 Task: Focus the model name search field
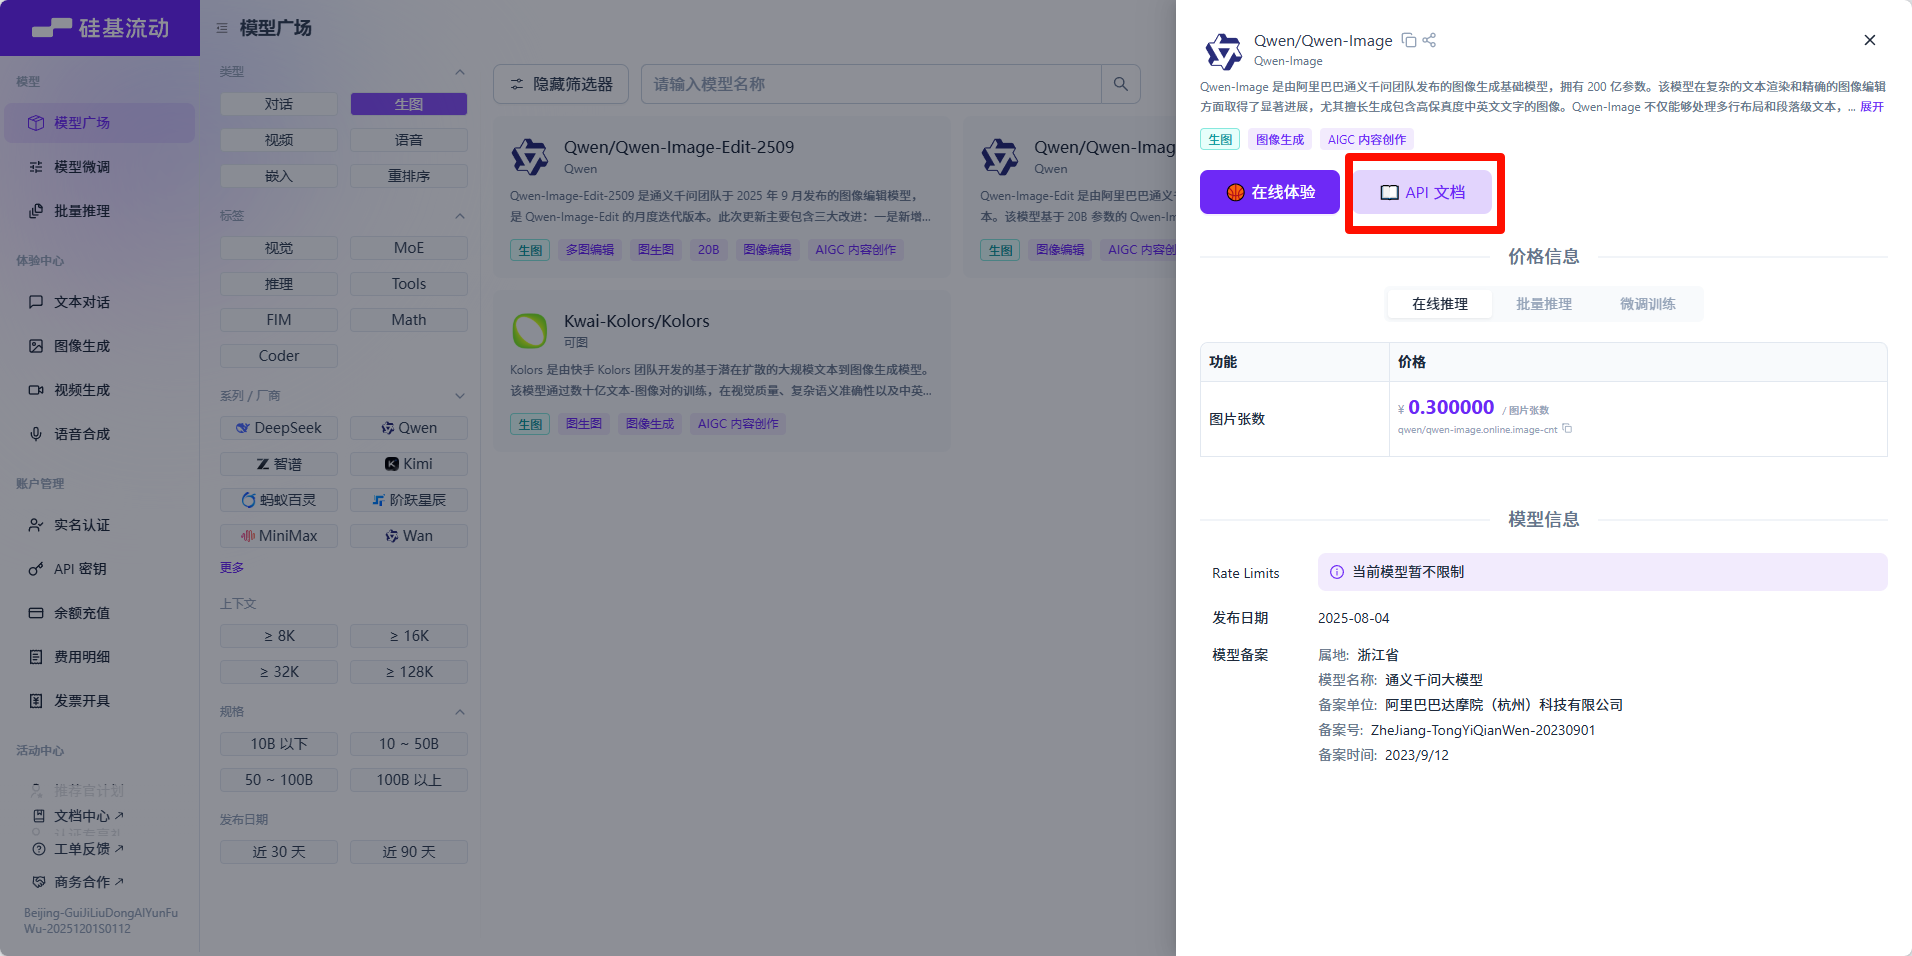(x=871, y=84)
